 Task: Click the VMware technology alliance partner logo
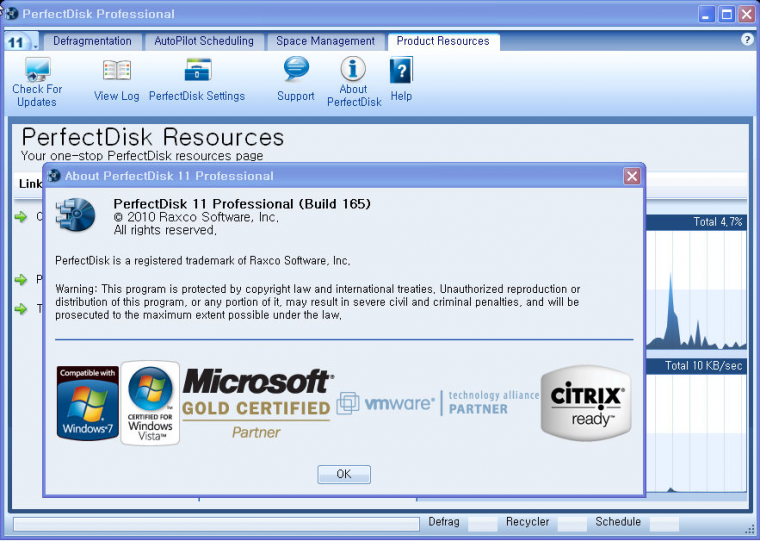(437, 403)
